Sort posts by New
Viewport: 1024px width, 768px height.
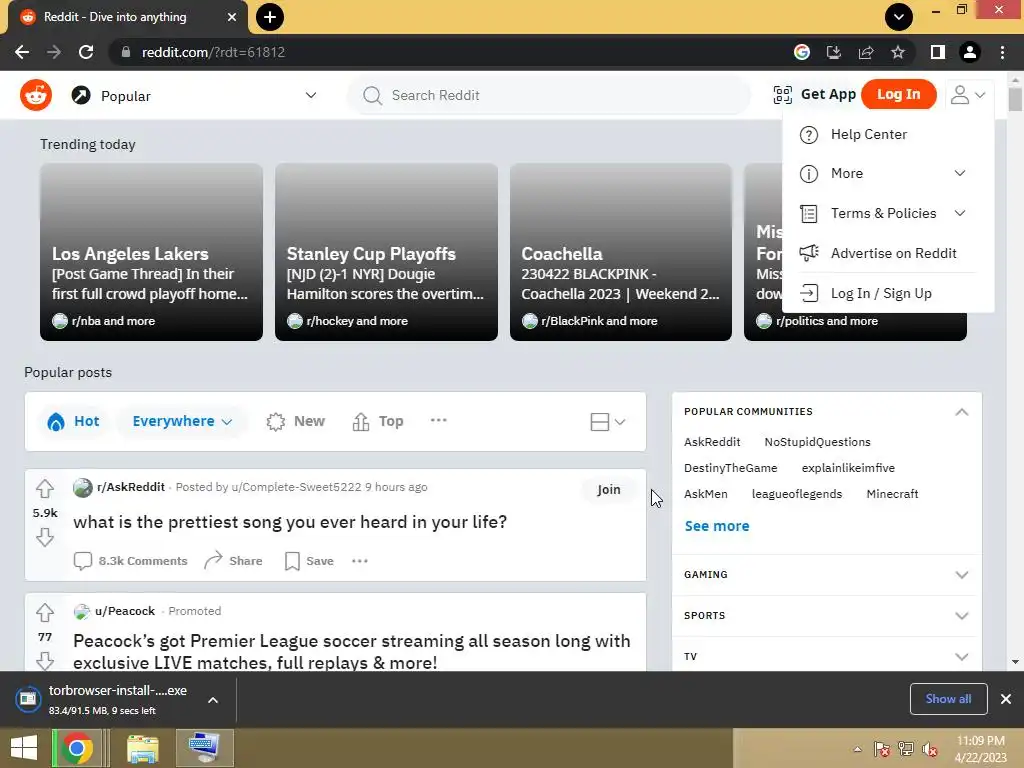click(295, 421)
